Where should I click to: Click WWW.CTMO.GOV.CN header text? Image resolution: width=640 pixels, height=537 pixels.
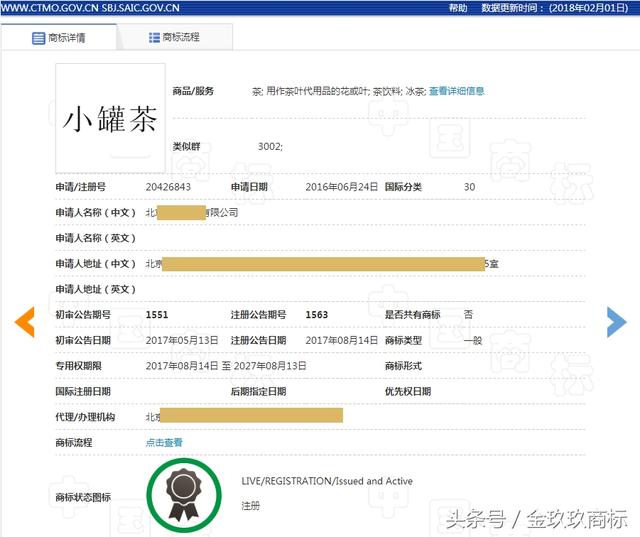click(x=50, y=8)
